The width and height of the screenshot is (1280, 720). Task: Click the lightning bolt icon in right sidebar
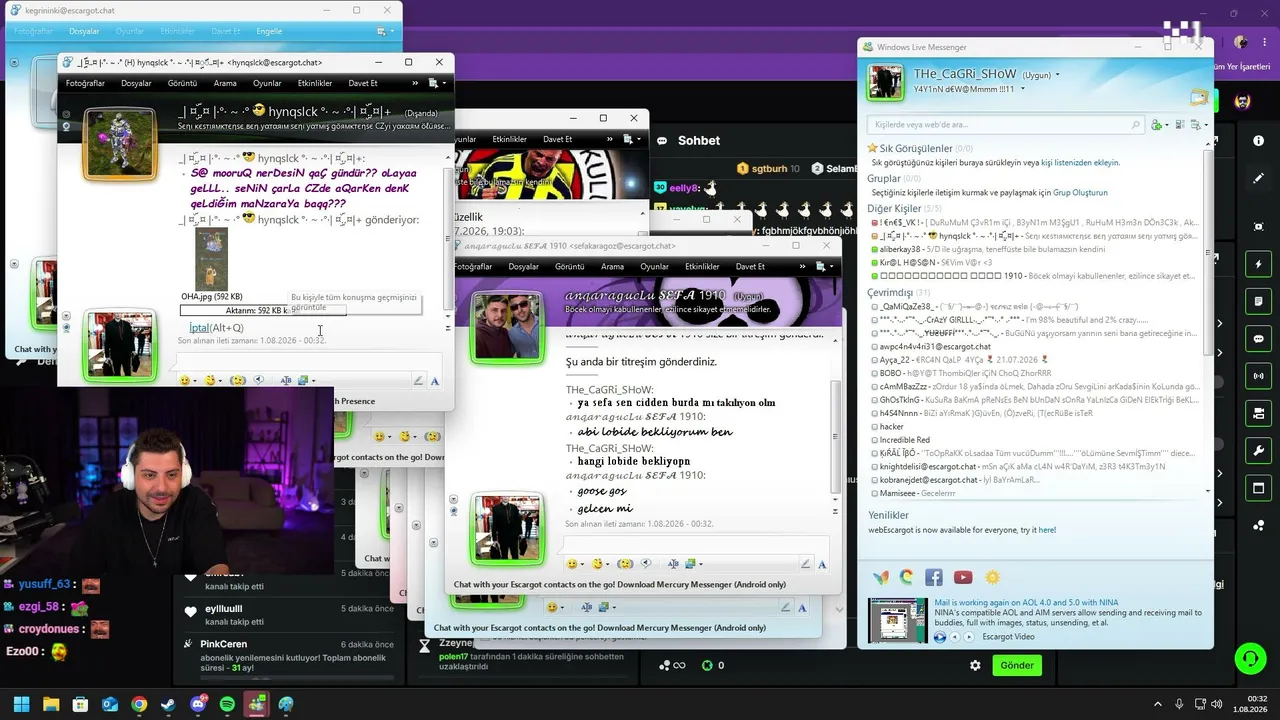coord(1258,264)
